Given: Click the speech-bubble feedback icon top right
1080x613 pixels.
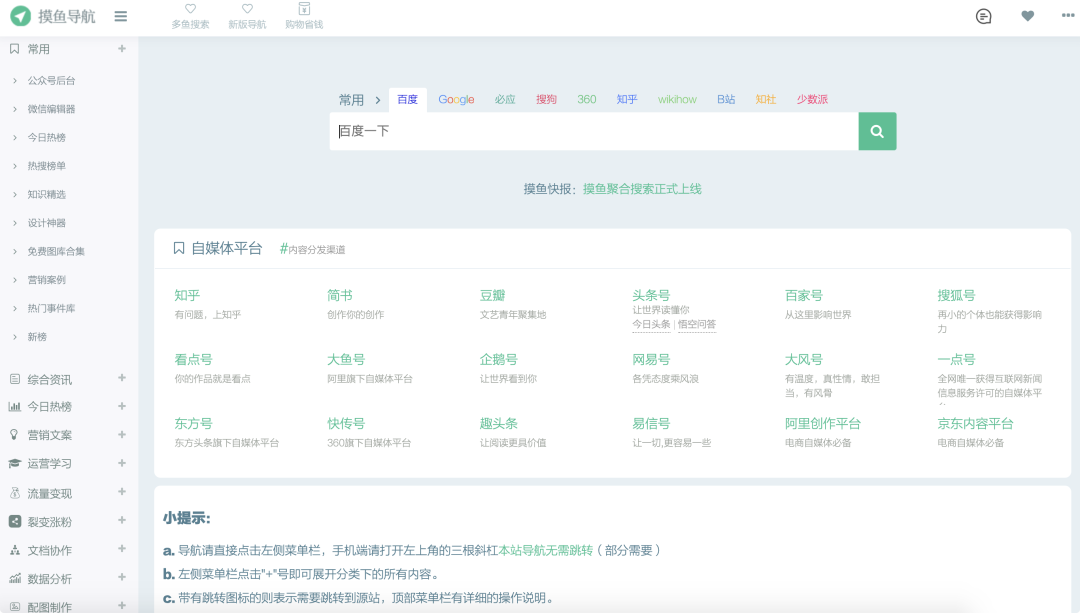Looking at the screenshot, I should 983,16.
